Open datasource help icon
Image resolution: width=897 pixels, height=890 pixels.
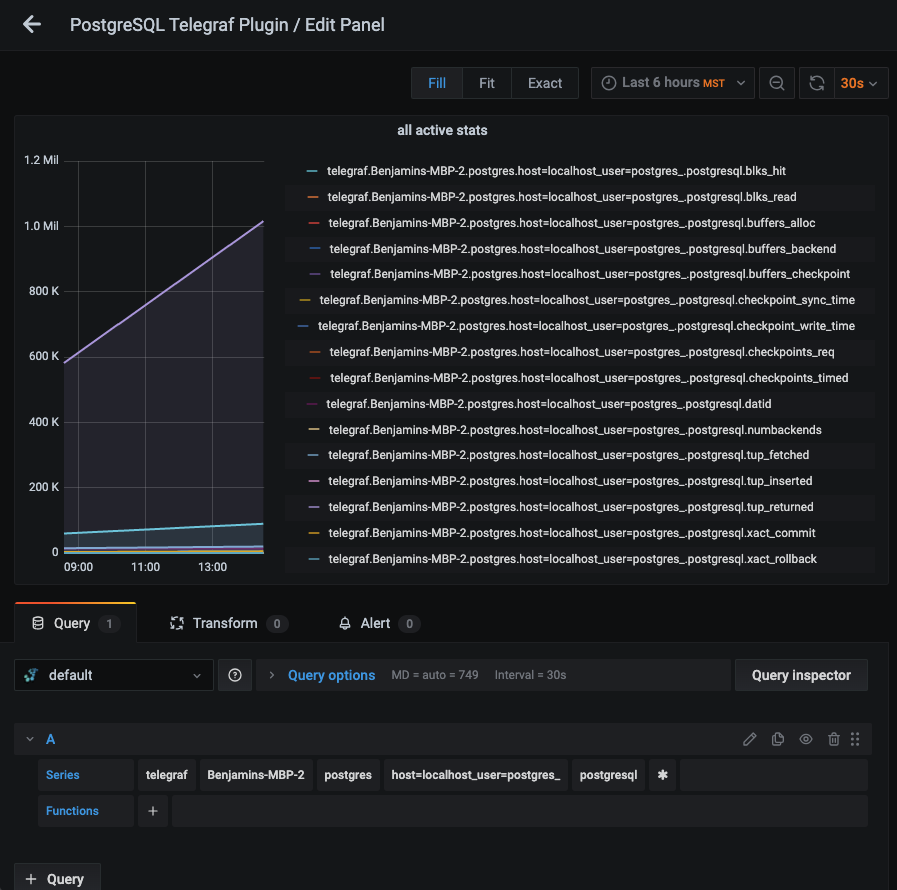click(x=235, y=675)
